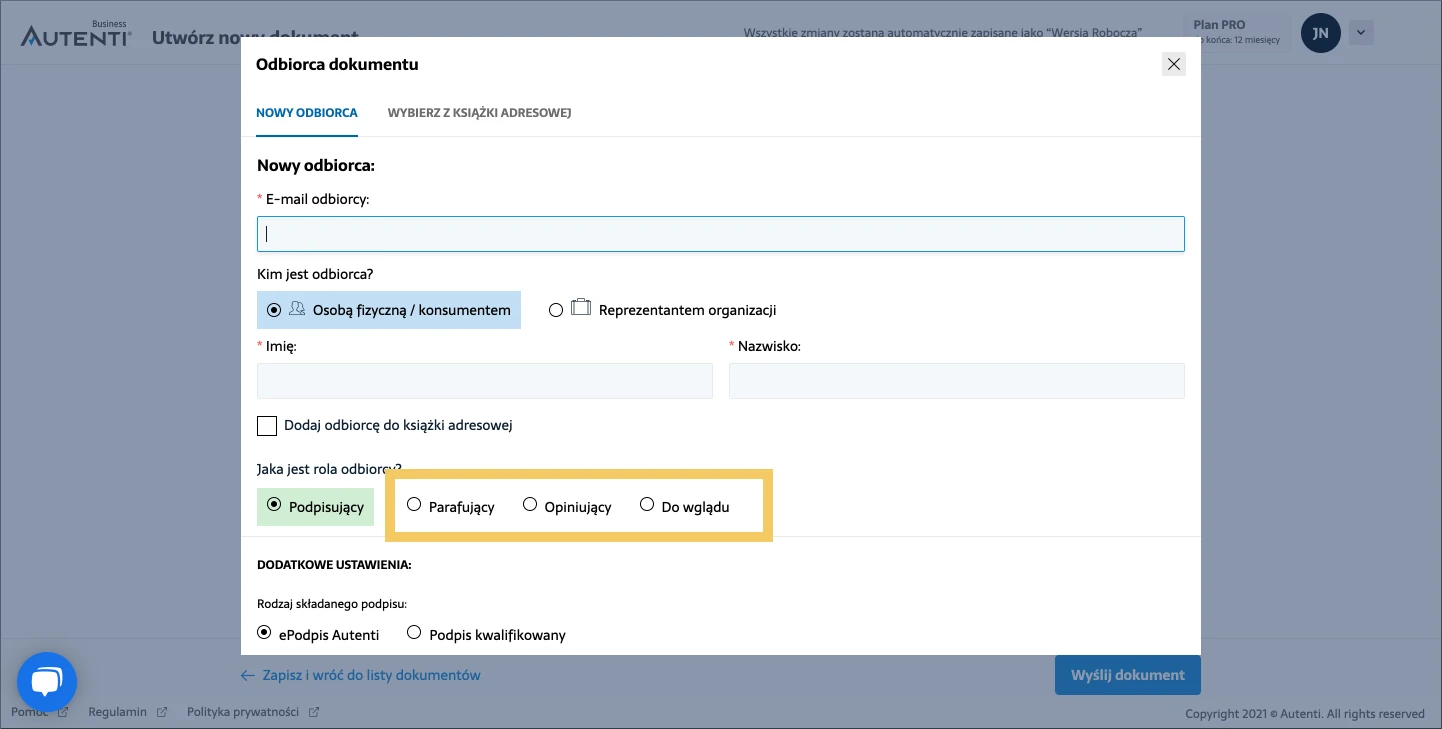Open the chat support bubble
The height and width of the screenshot is (729, 1442).
tap(47, 683)
